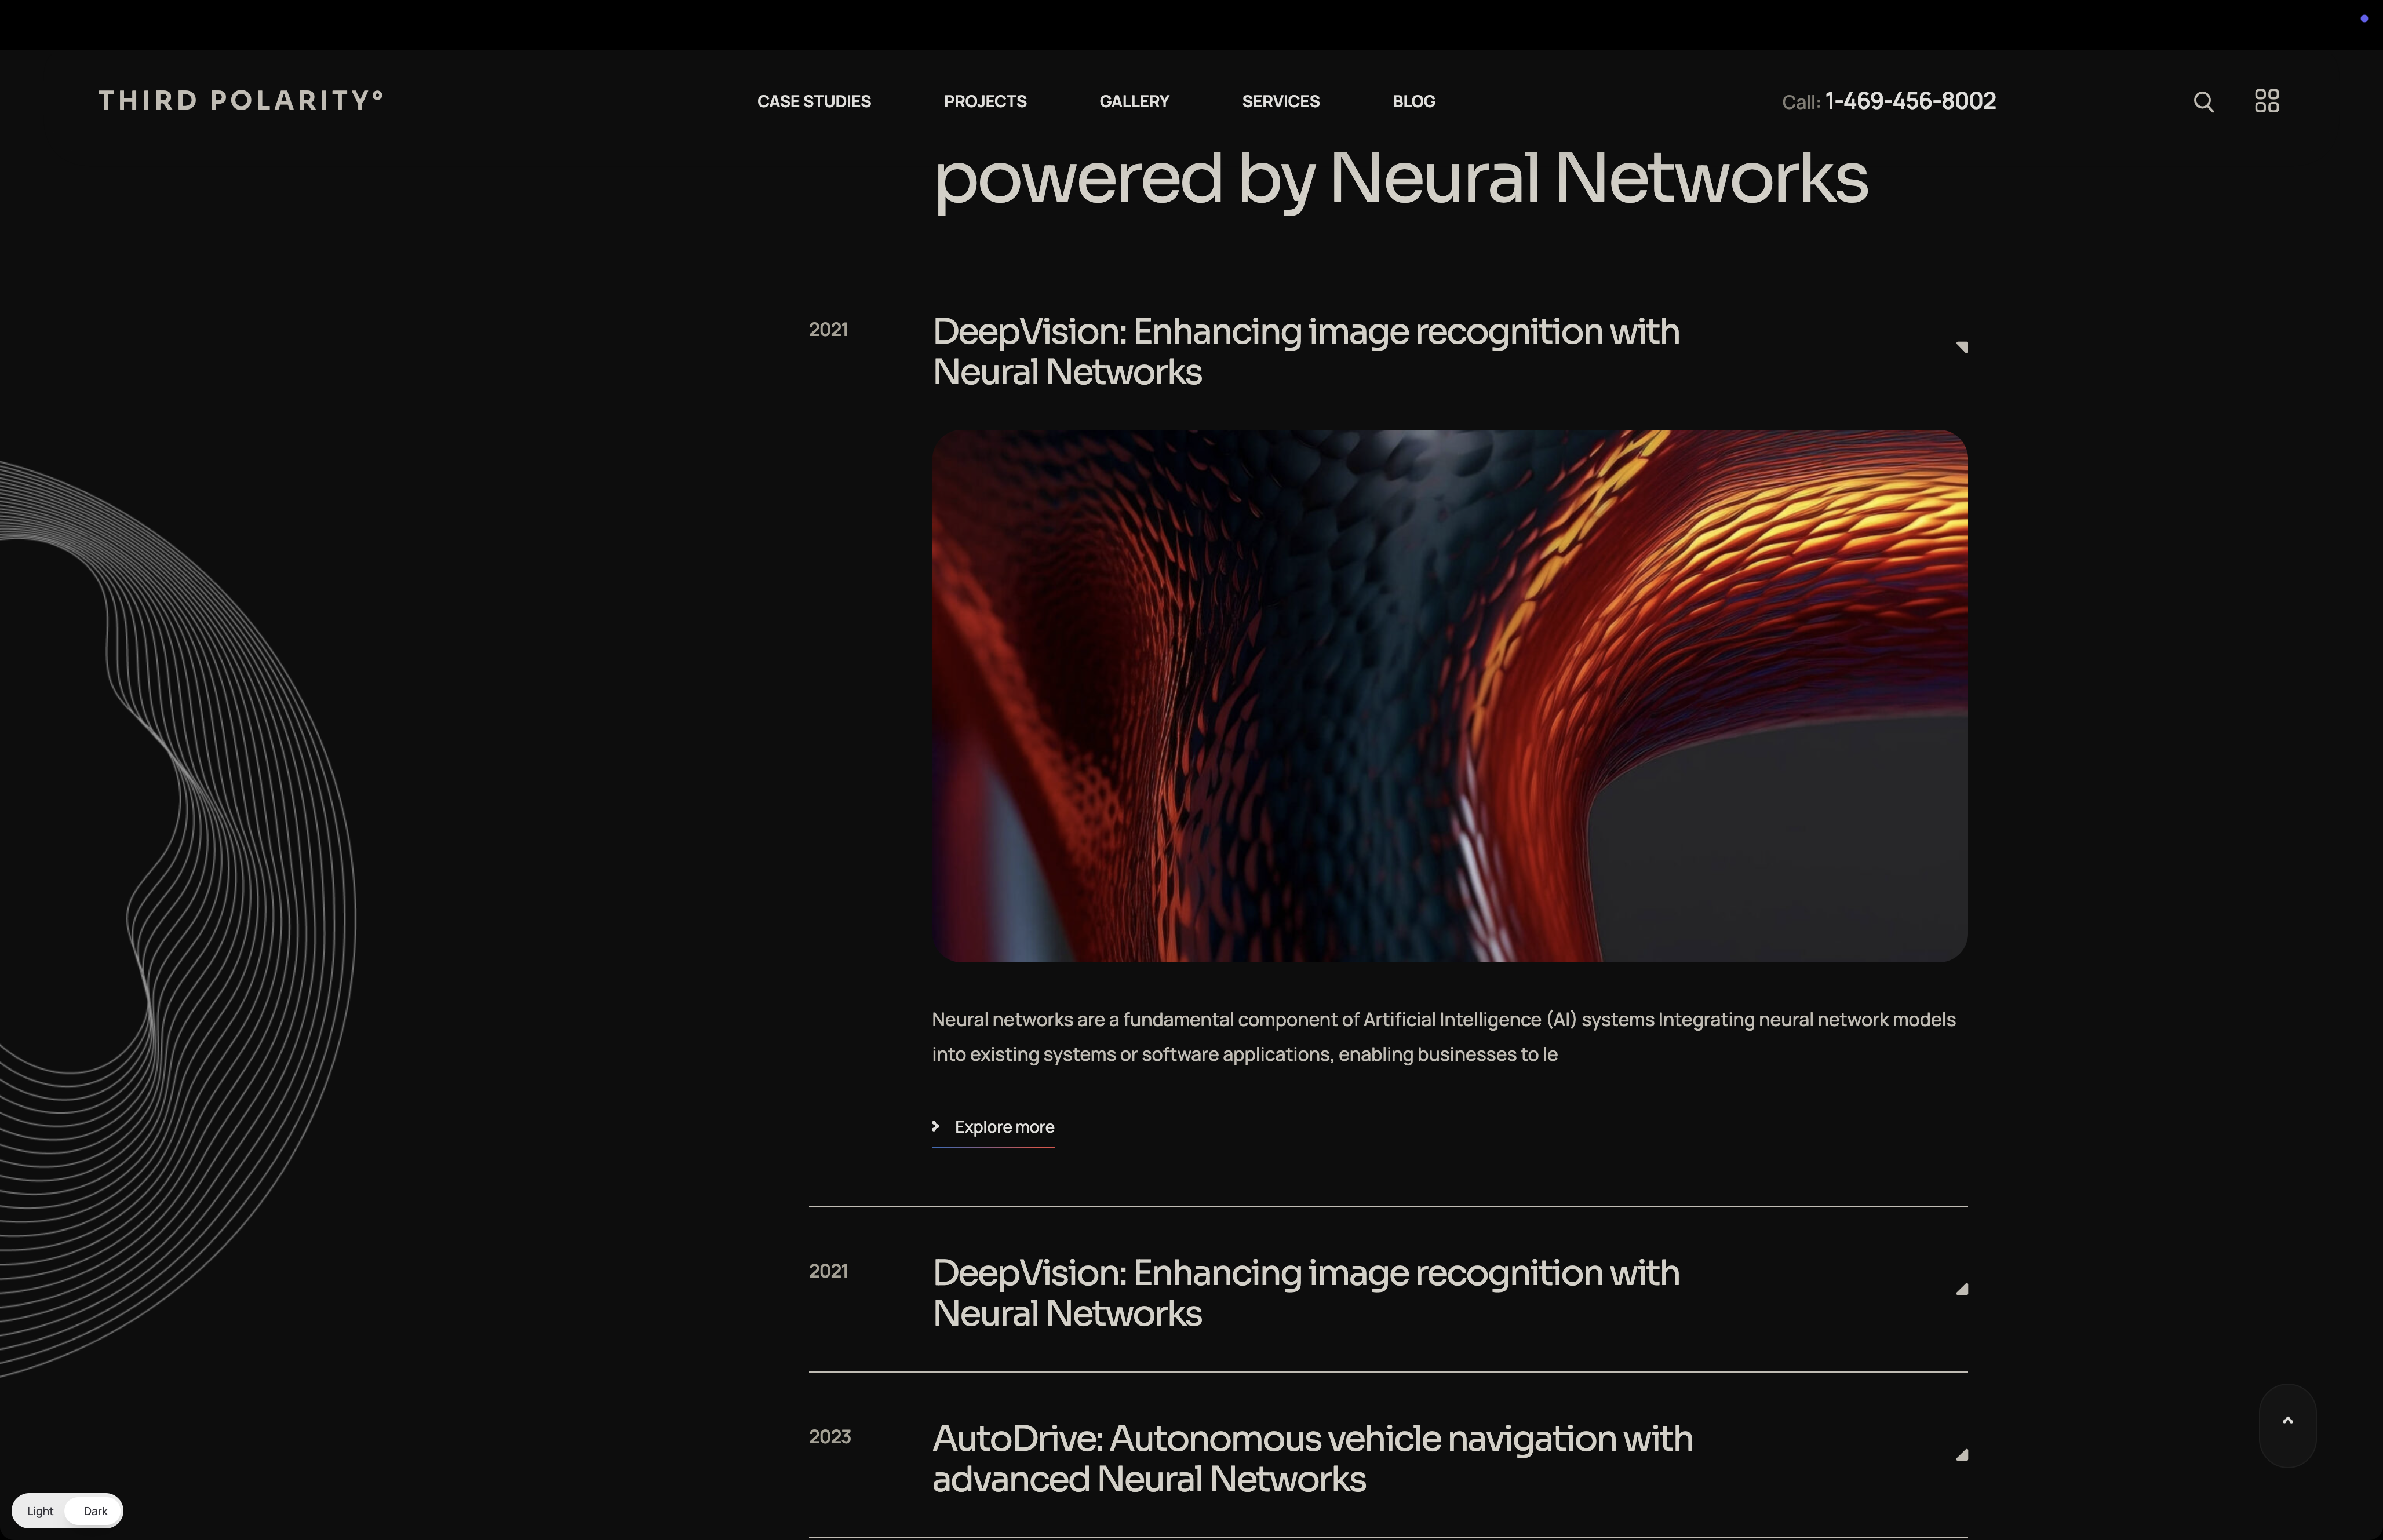Expand the second DeepVision accordion arrow
Image resolution: width=2383 pixels, height=1540 pixels.
(1961, 1289)
